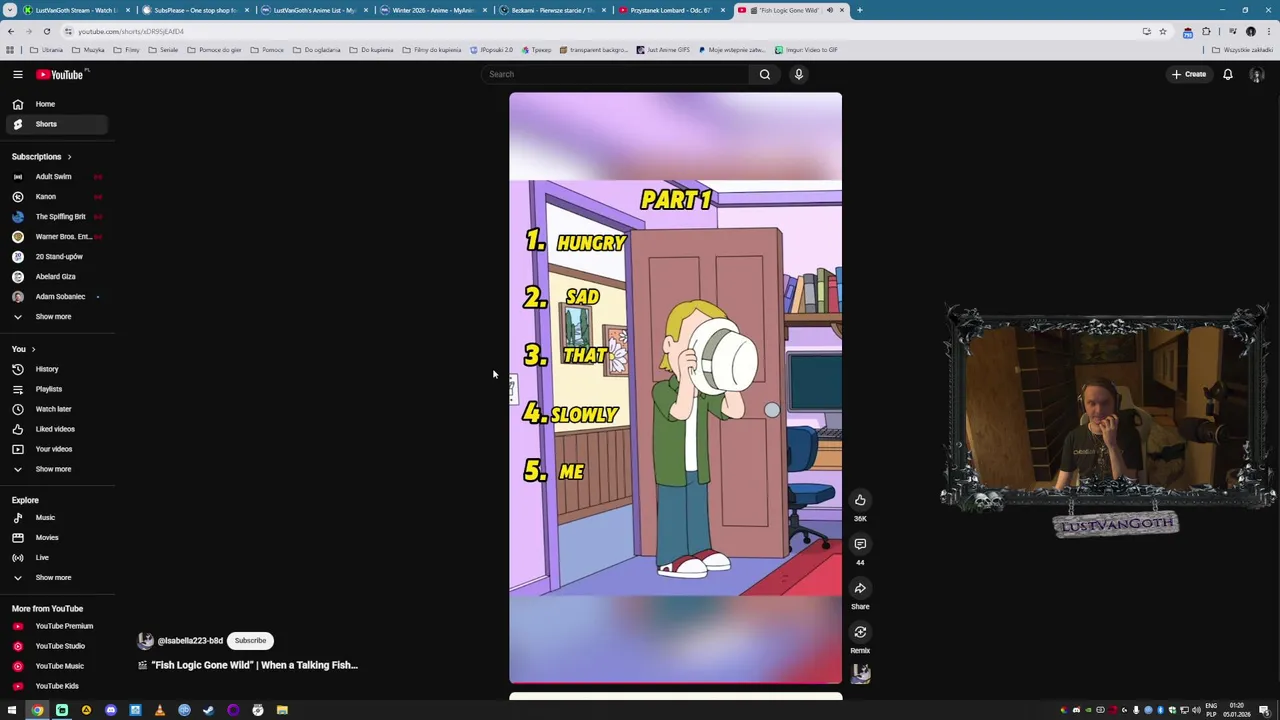Click the Shorts video player
The width and height of the screenshot is (1280, 720).
coord(675,388)
